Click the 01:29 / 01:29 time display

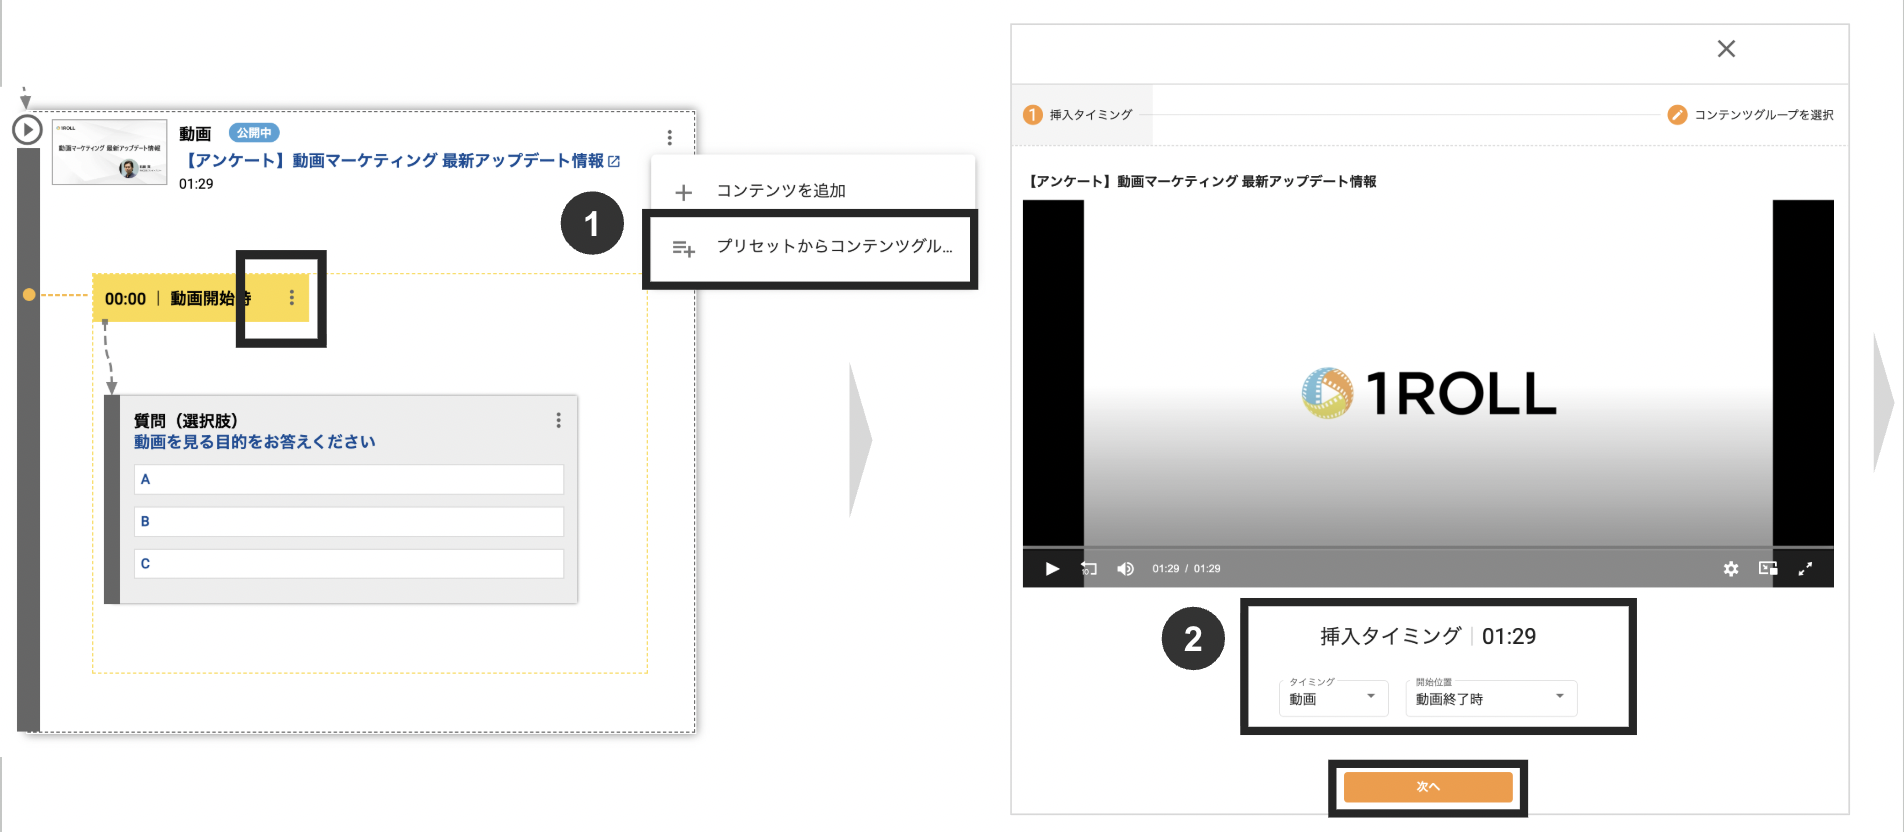(1186, 569)
